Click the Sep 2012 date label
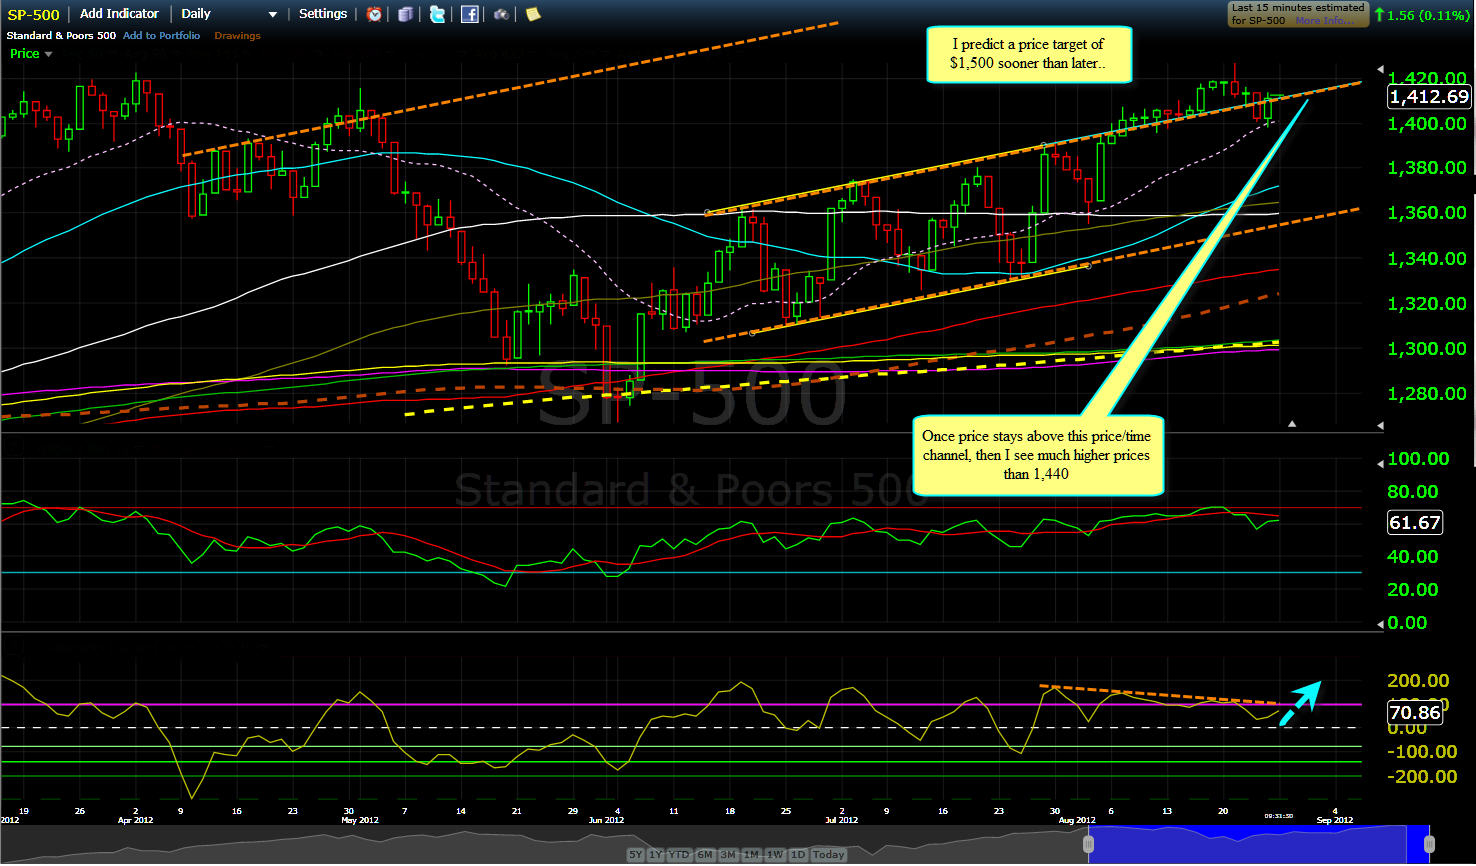Image resolution: width=1476 pixels, height=866 pixels. [1335, 820]
